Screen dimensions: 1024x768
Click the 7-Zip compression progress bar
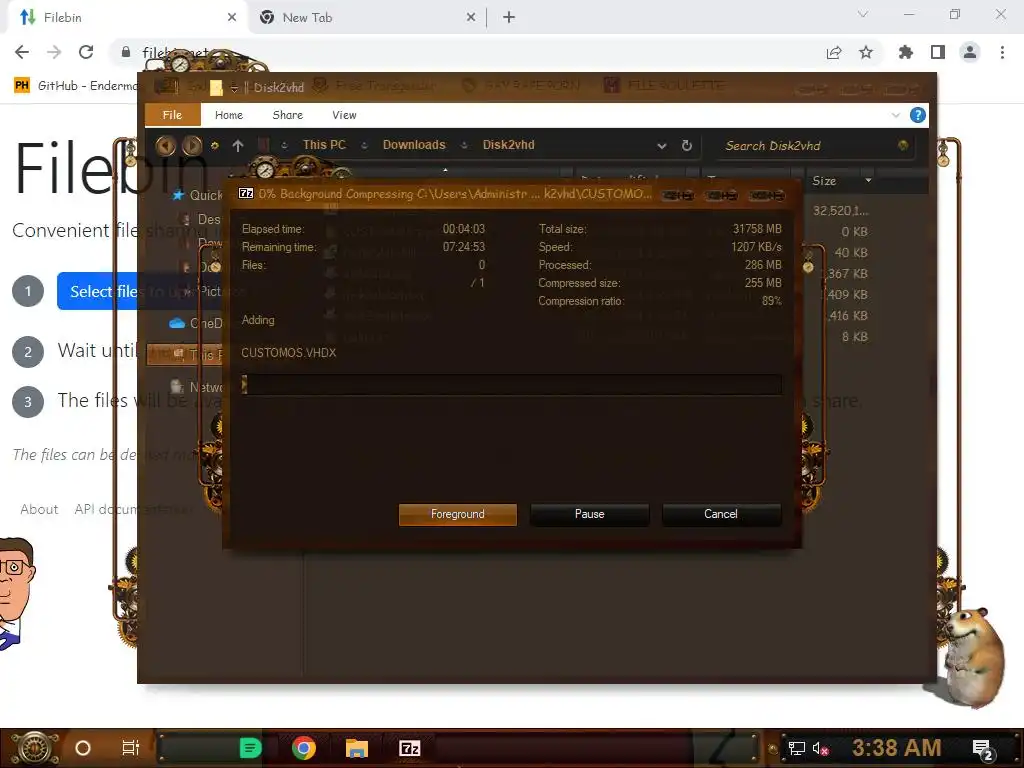(511, 384)
